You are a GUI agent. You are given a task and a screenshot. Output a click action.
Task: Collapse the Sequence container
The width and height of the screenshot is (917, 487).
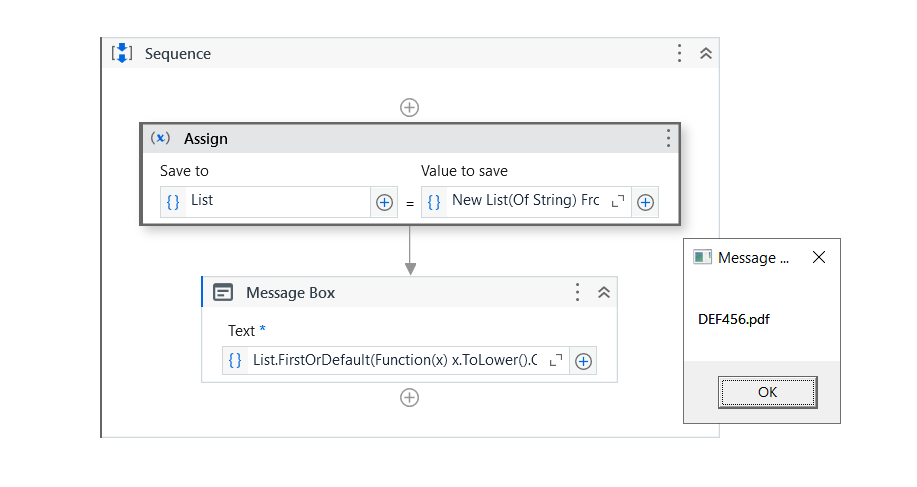coord(705,54)
